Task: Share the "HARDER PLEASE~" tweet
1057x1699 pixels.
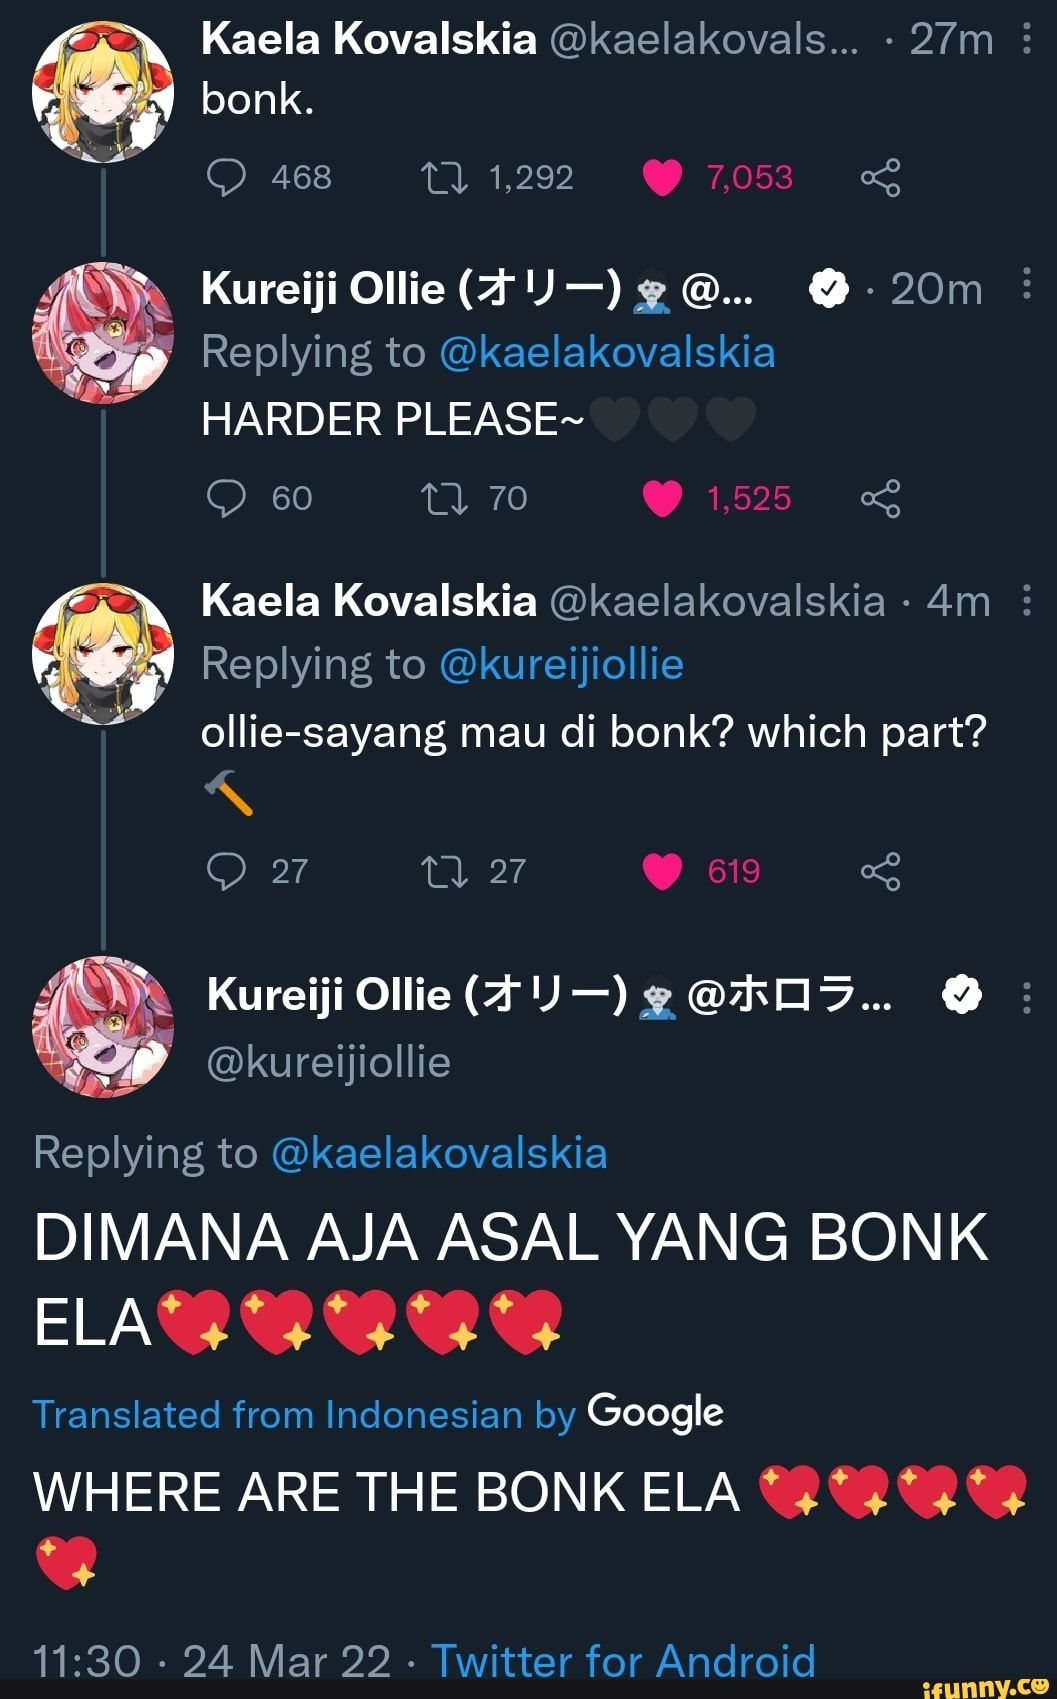Action: pos(880,498)
